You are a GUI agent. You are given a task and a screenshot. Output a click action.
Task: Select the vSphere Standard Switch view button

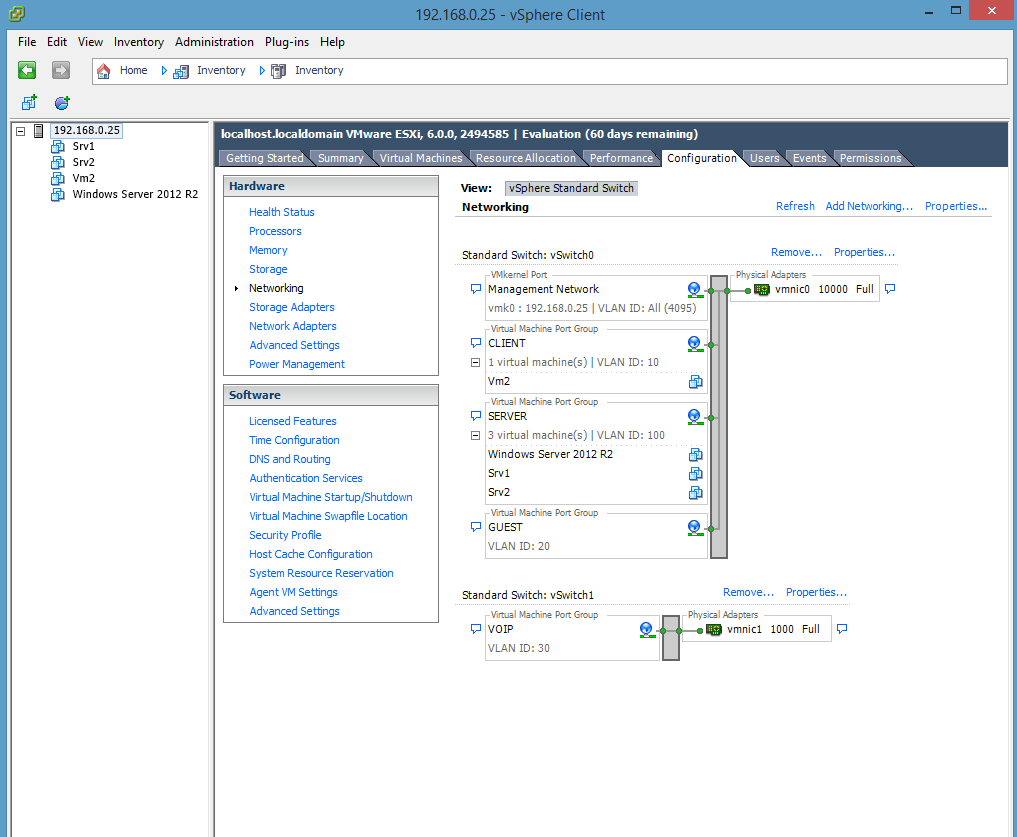click(571, 188)
